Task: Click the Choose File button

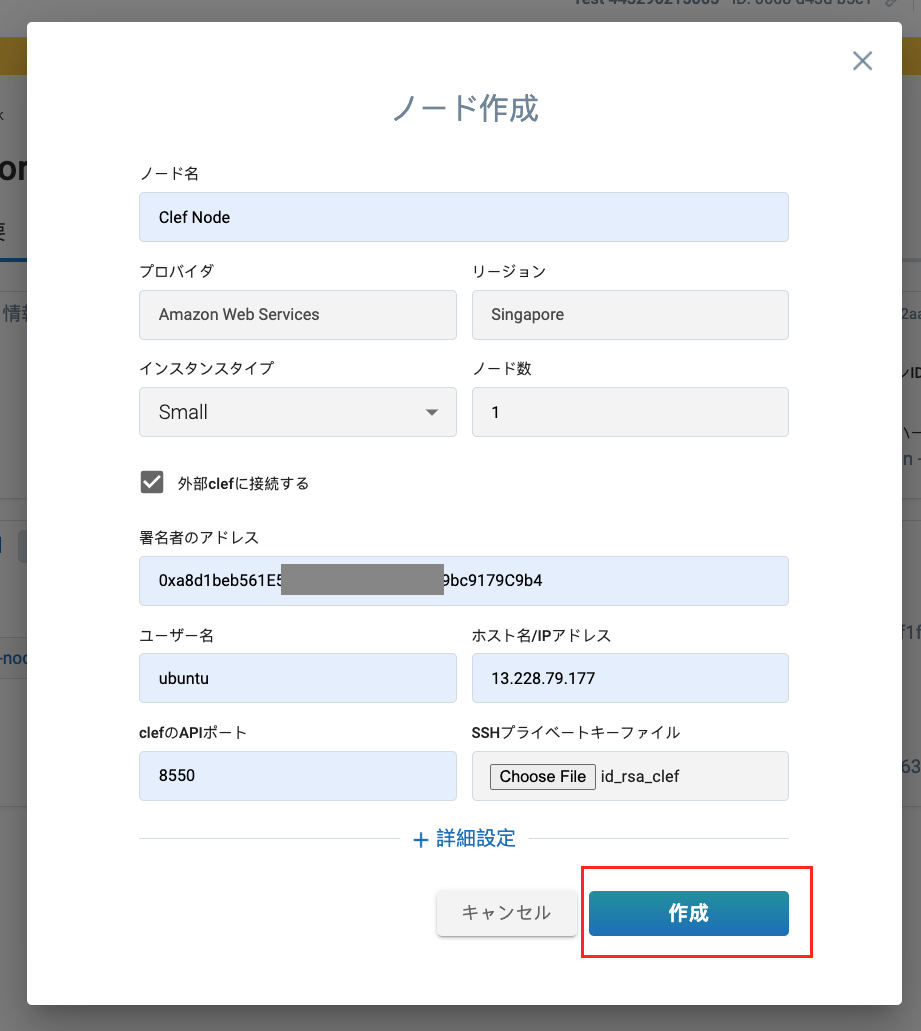Action: [542, 777]
